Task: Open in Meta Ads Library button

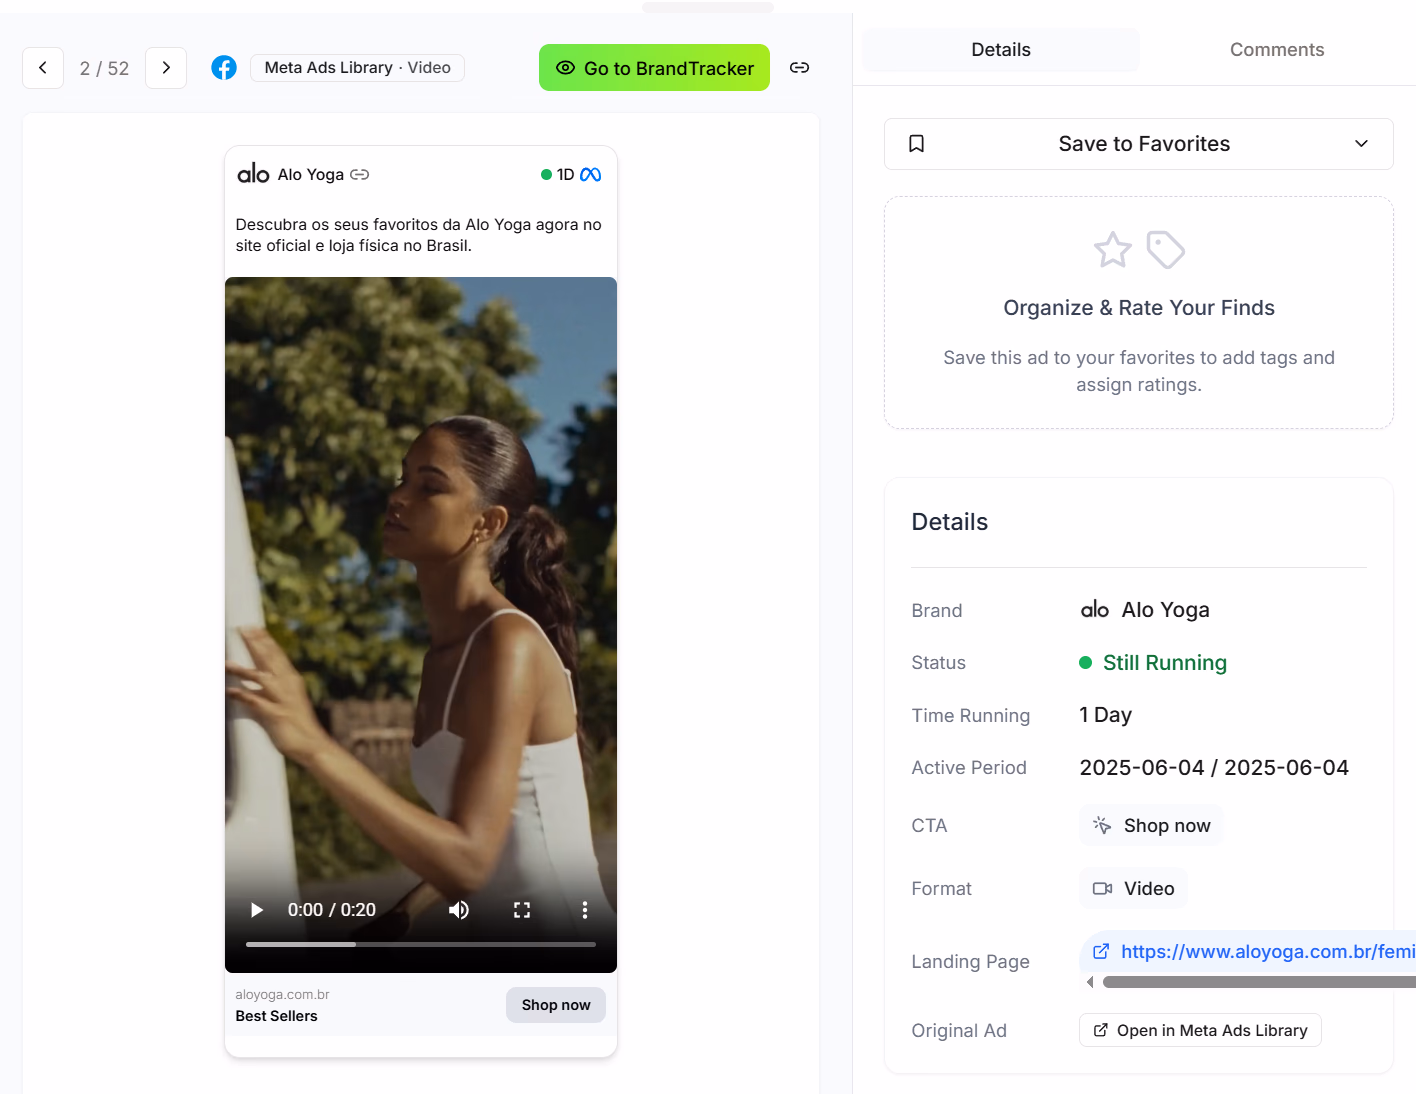Action: 1200,1031
